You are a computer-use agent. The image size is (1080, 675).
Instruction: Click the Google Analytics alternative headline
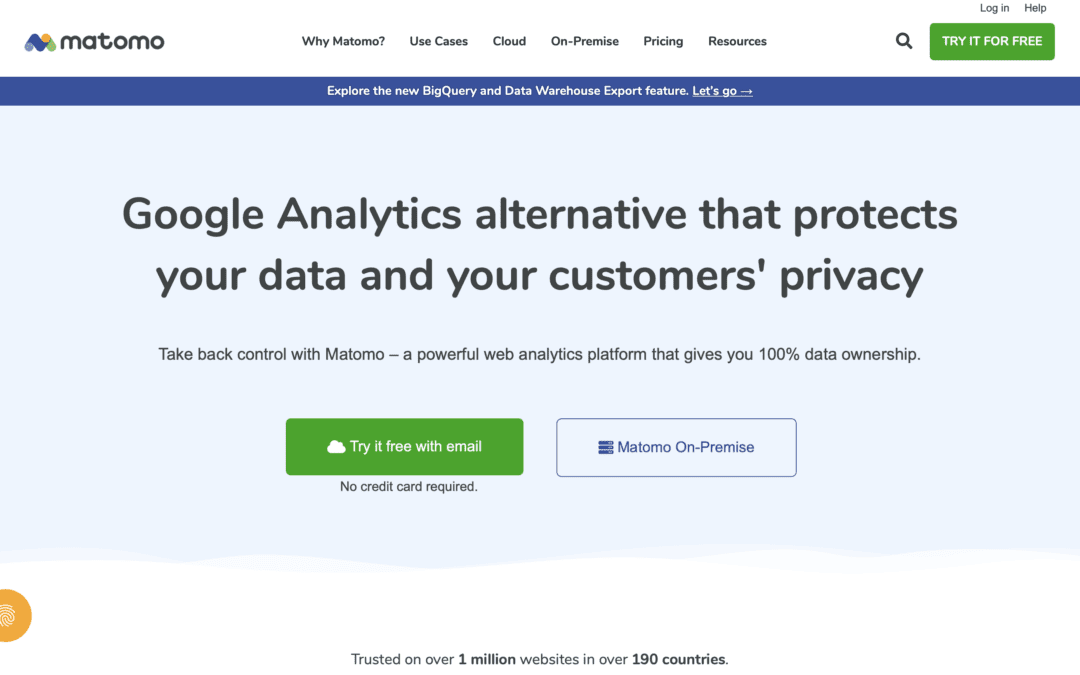pyautogui.click(x=540, y=245)
